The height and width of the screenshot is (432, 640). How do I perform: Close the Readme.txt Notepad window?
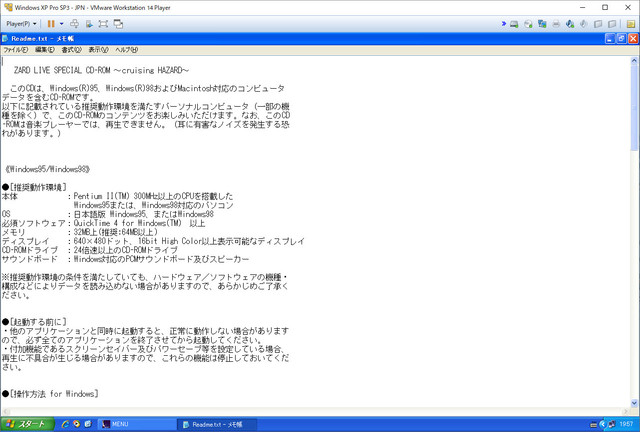[x=633, y=38]
